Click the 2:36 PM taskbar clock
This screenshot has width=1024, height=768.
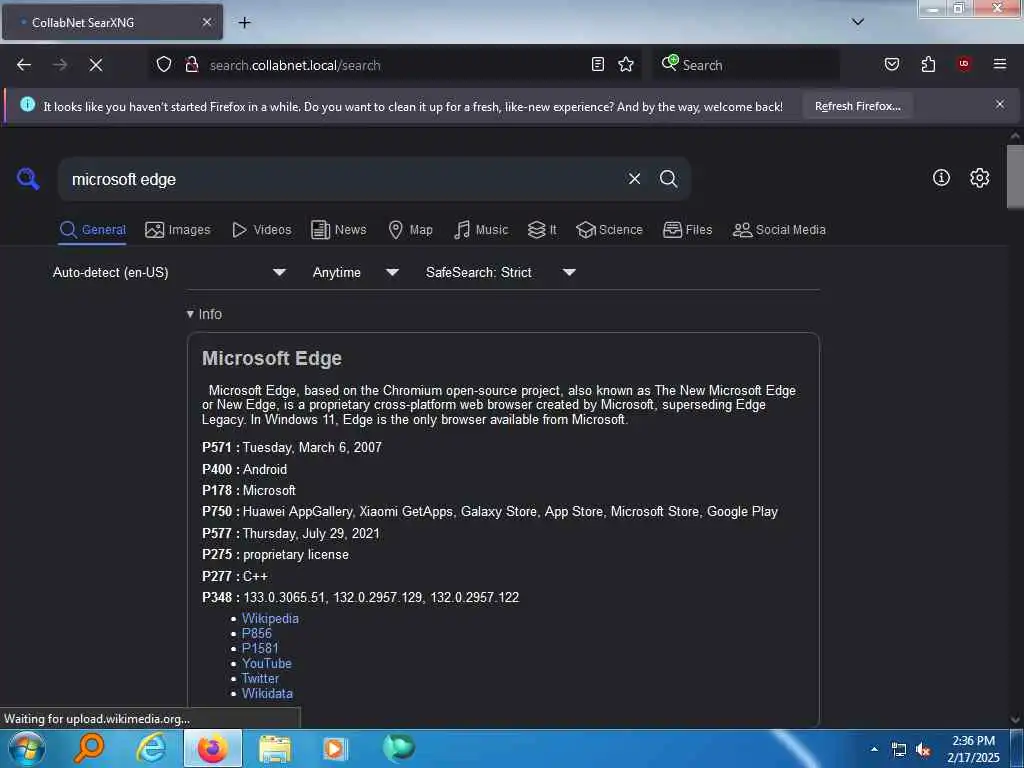click(x=973, y=749)
